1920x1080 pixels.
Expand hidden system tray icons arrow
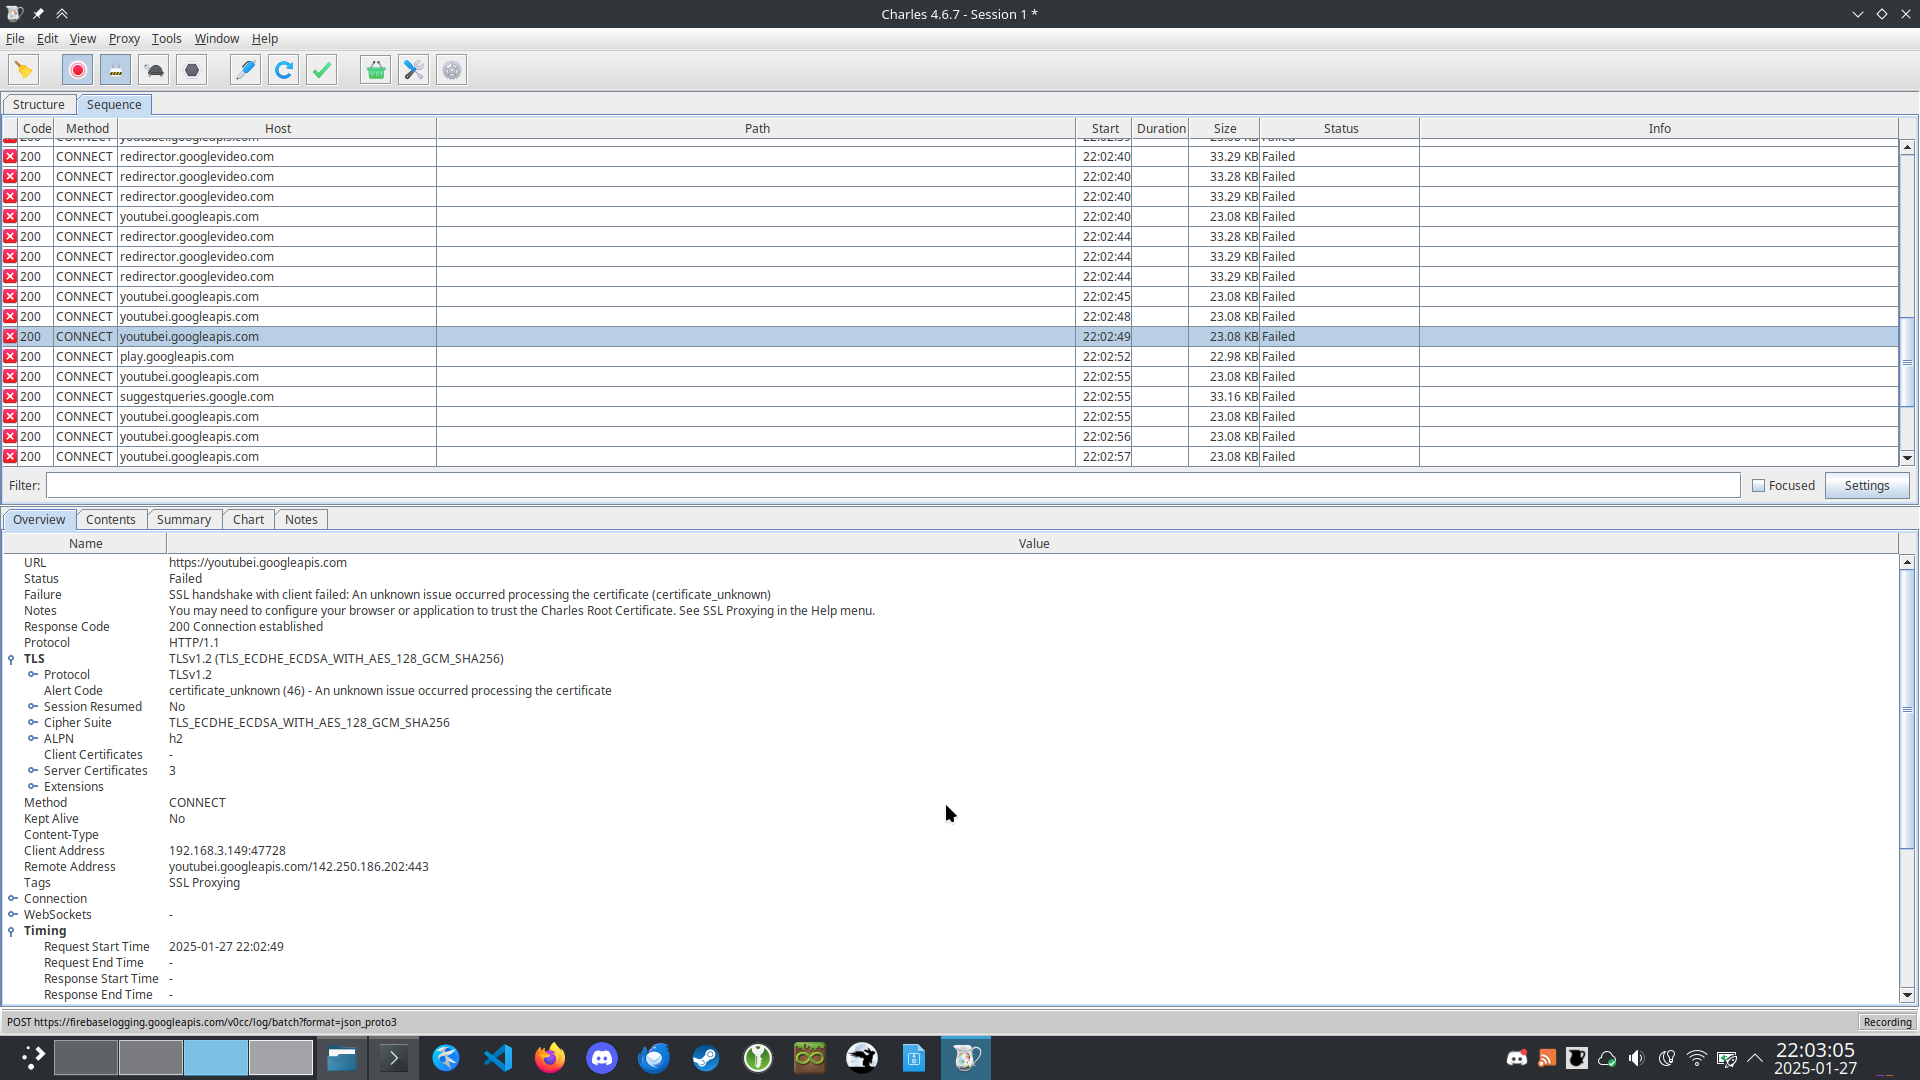1755,1058
